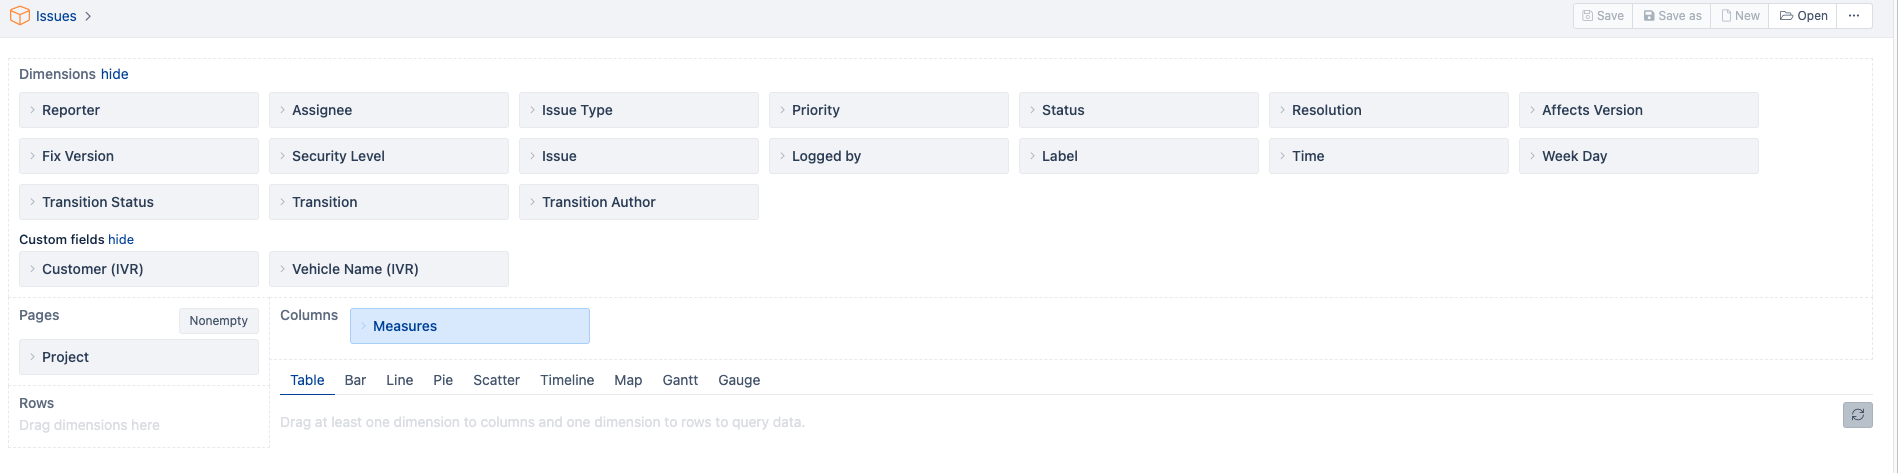
Task: Switch to the Timeline tab
Action: (567, 380)
